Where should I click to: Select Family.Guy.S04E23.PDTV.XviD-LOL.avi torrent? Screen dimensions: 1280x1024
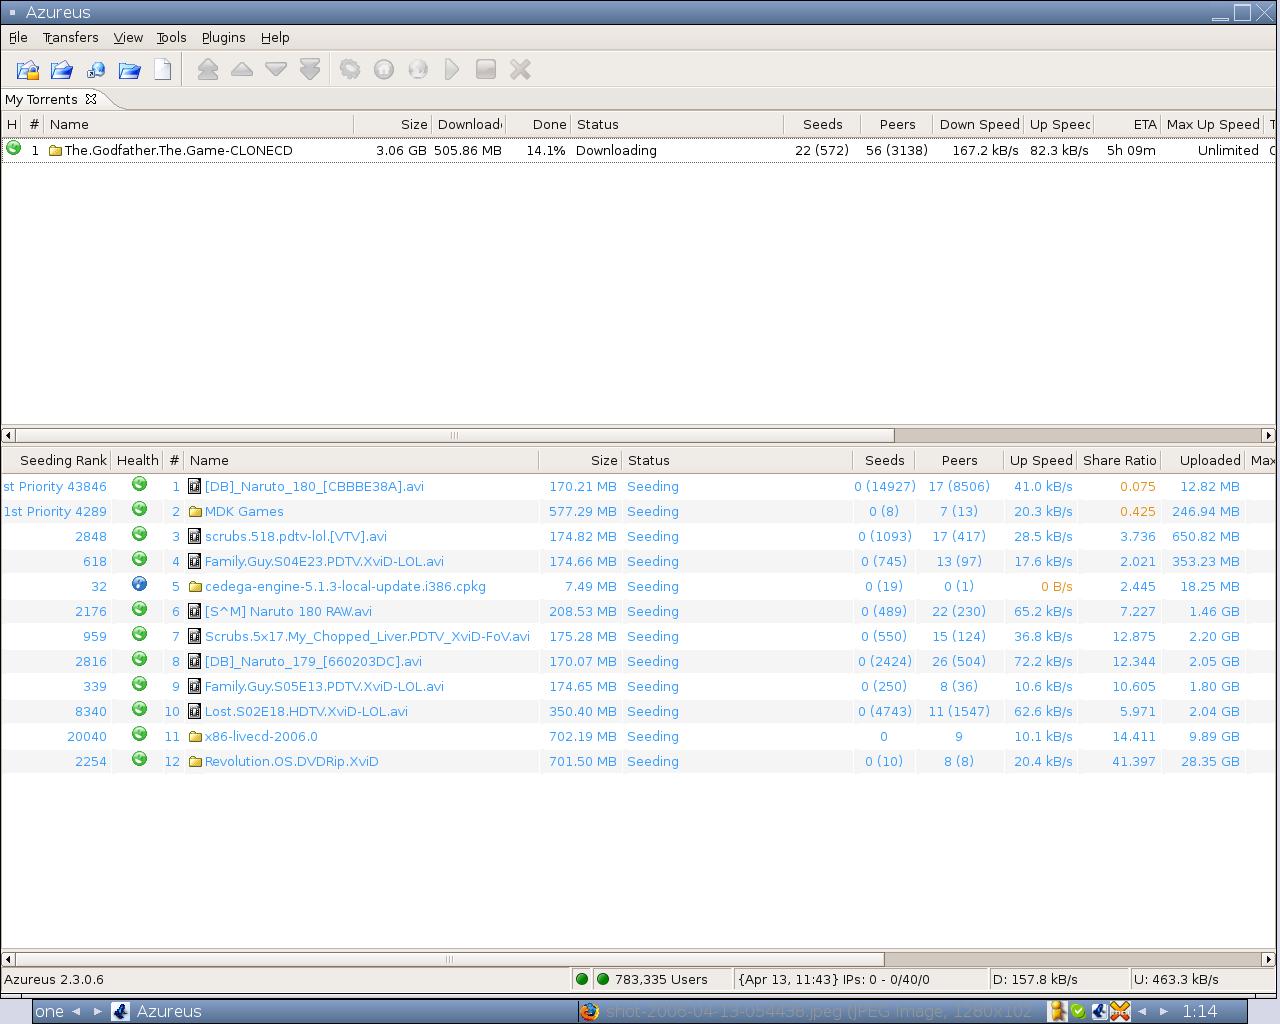coord(638,561)
